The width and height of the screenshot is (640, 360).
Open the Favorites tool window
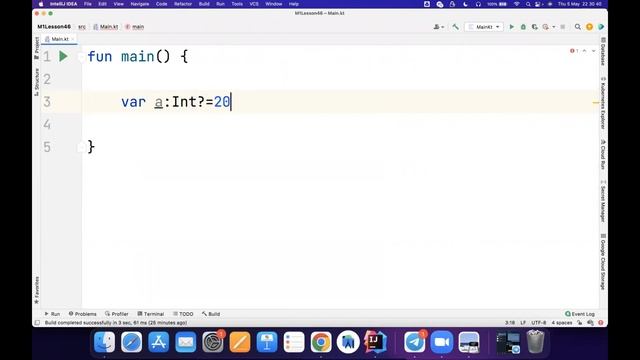[x=37, y=290]
